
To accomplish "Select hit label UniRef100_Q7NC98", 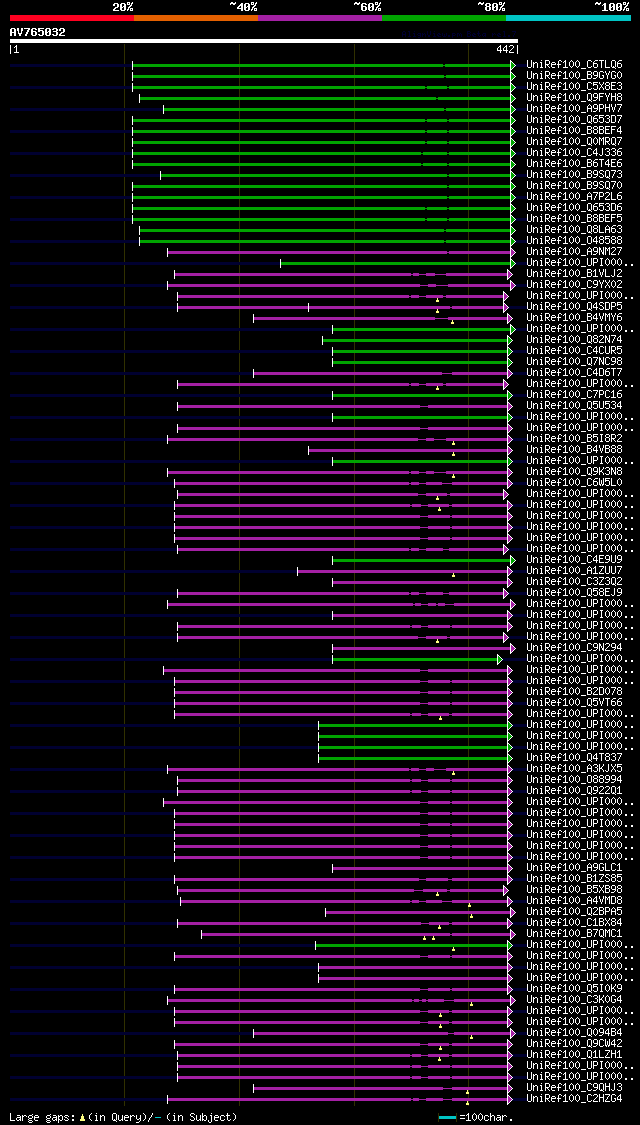I will pyautogui.click(x=574, y=362).
